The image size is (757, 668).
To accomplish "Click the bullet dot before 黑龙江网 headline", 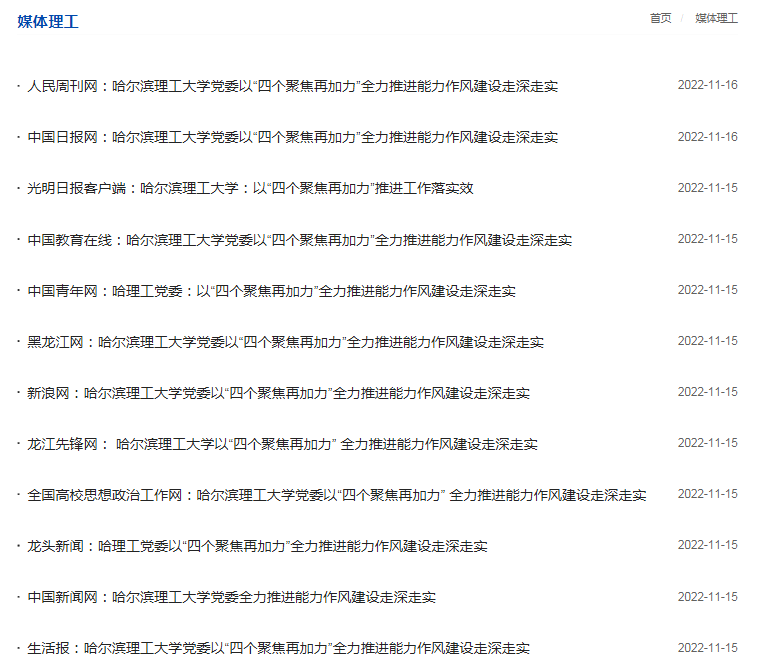I will click(18, 342).
